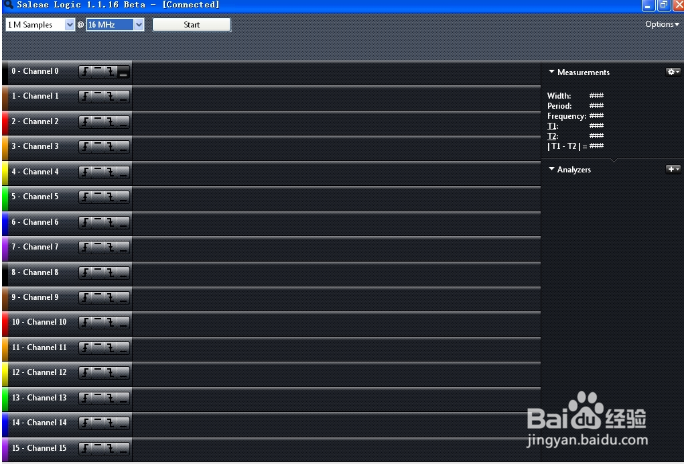Set falling edge trigger on Channel 5
Viewport: 687px width, 464px height.
[x=110, y=197]
